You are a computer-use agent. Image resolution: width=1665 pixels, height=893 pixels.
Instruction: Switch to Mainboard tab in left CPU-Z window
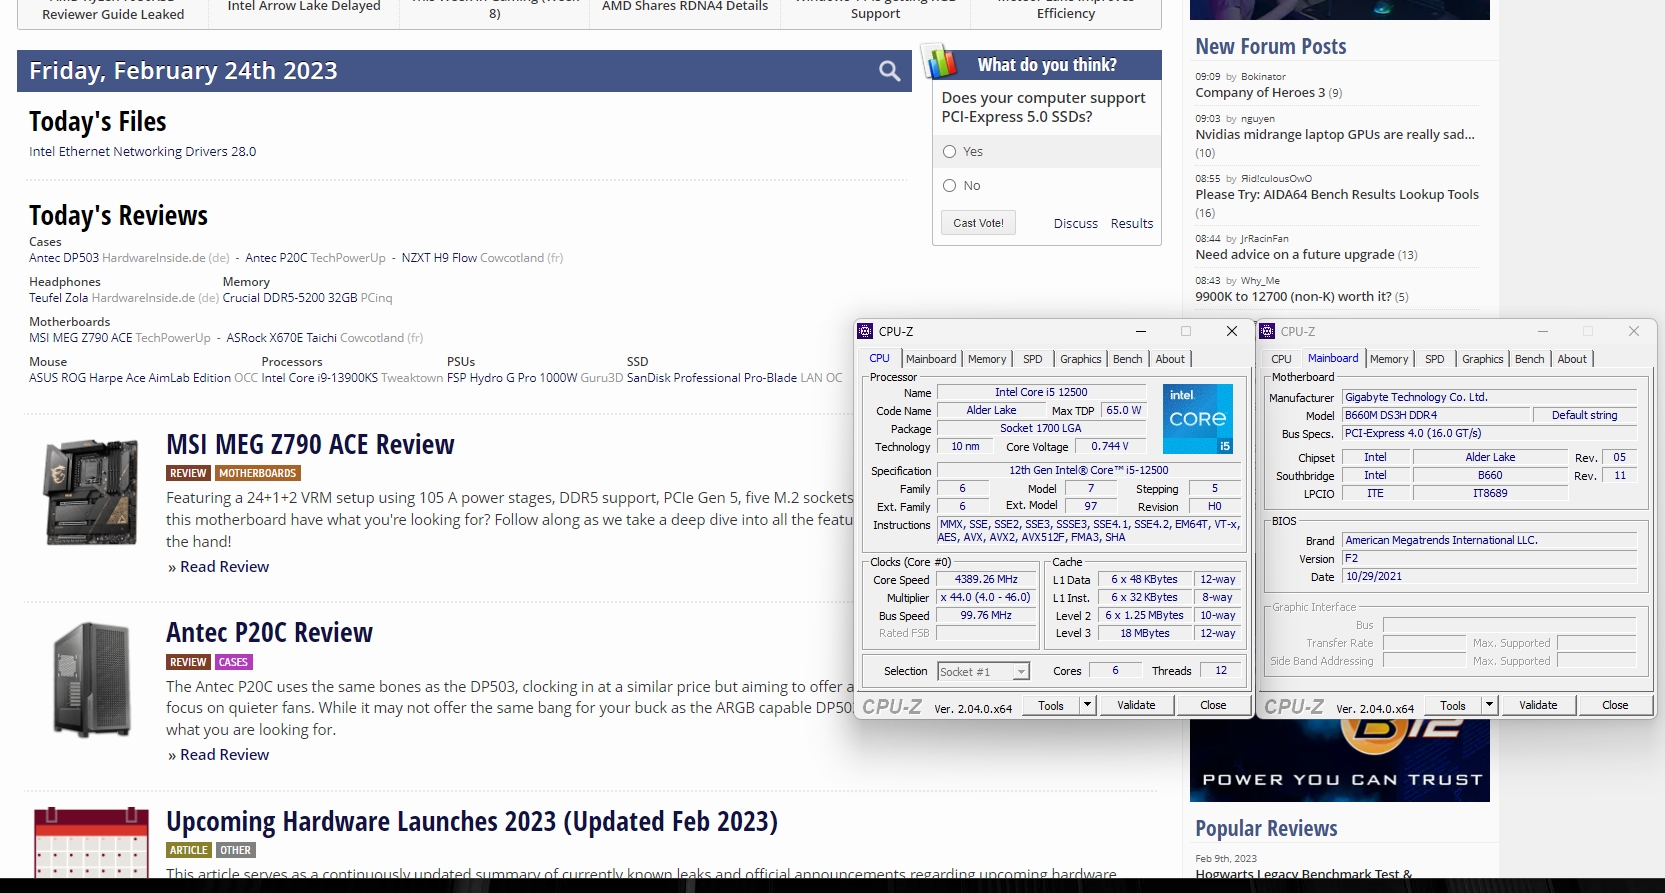[931, 359]
